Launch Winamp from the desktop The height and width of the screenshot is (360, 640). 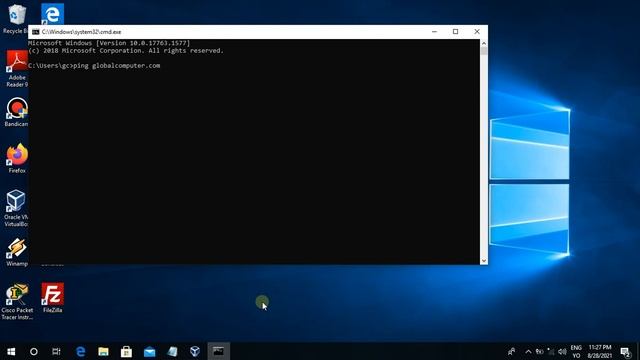(17, 252)
